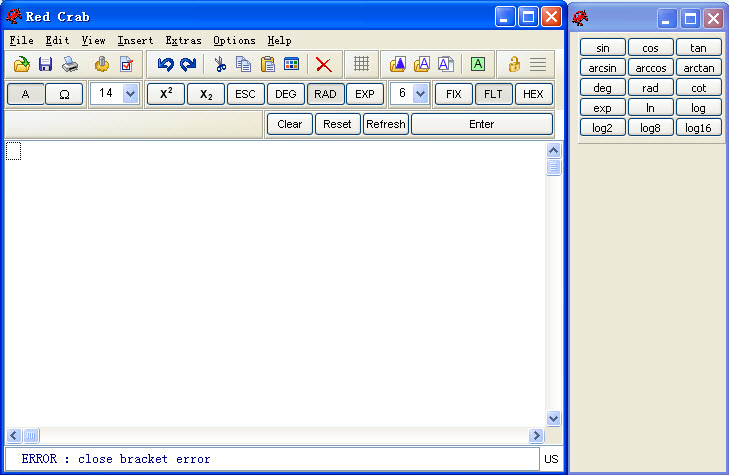Click the stamp icon in toolbar

(x=102, y=64)
